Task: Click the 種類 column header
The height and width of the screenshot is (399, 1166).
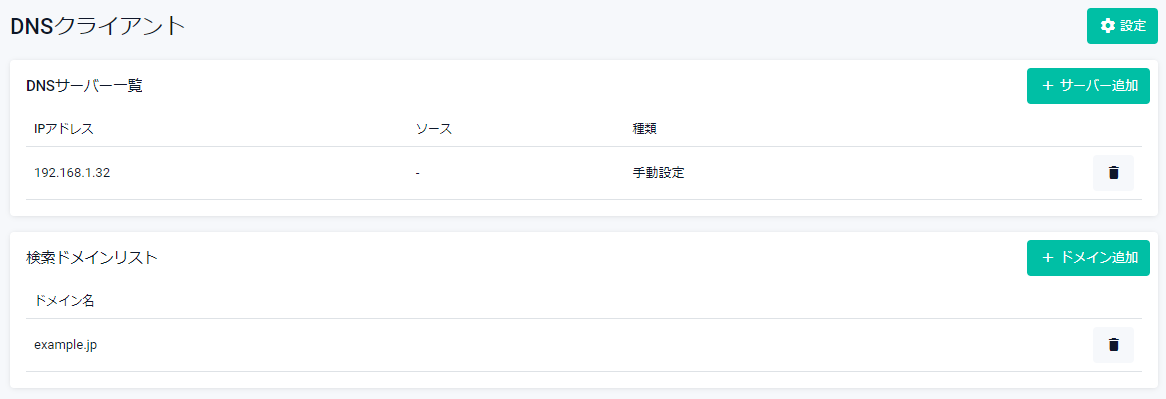Action: click(644, 129)
